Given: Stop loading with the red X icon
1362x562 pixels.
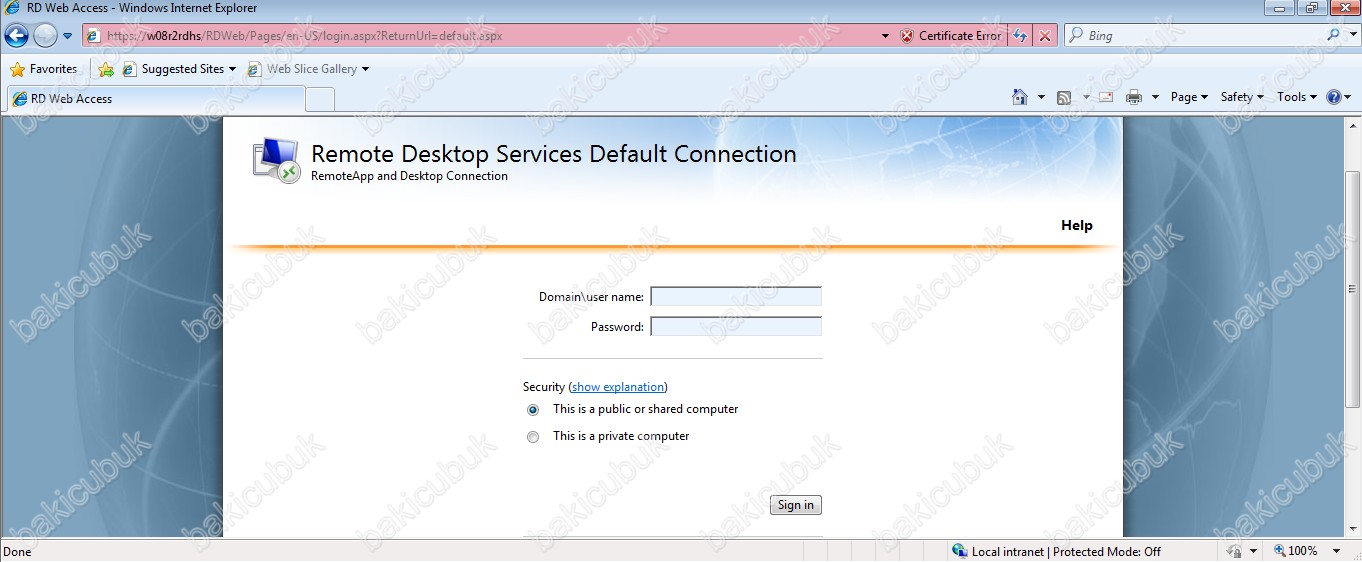Looking at the screenshot, I should [x=1045, y=36].
